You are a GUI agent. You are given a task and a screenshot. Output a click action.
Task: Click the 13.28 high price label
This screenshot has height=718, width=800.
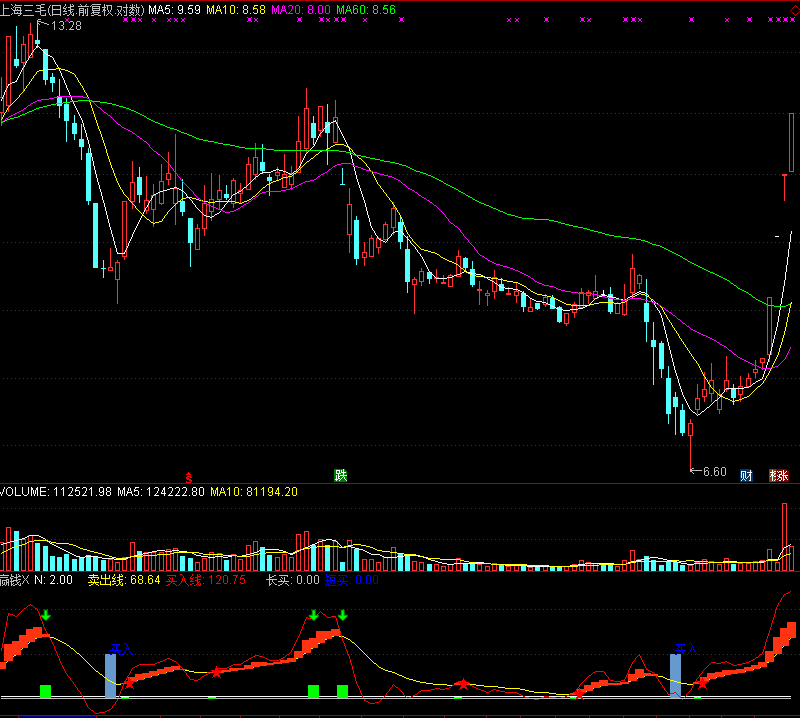tap(66, 26)
